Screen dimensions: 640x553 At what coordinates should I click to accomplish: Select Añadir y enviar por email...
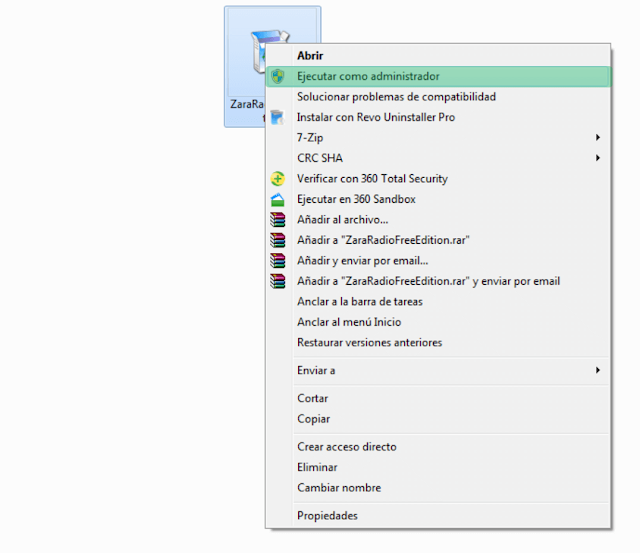pos(438,260)
